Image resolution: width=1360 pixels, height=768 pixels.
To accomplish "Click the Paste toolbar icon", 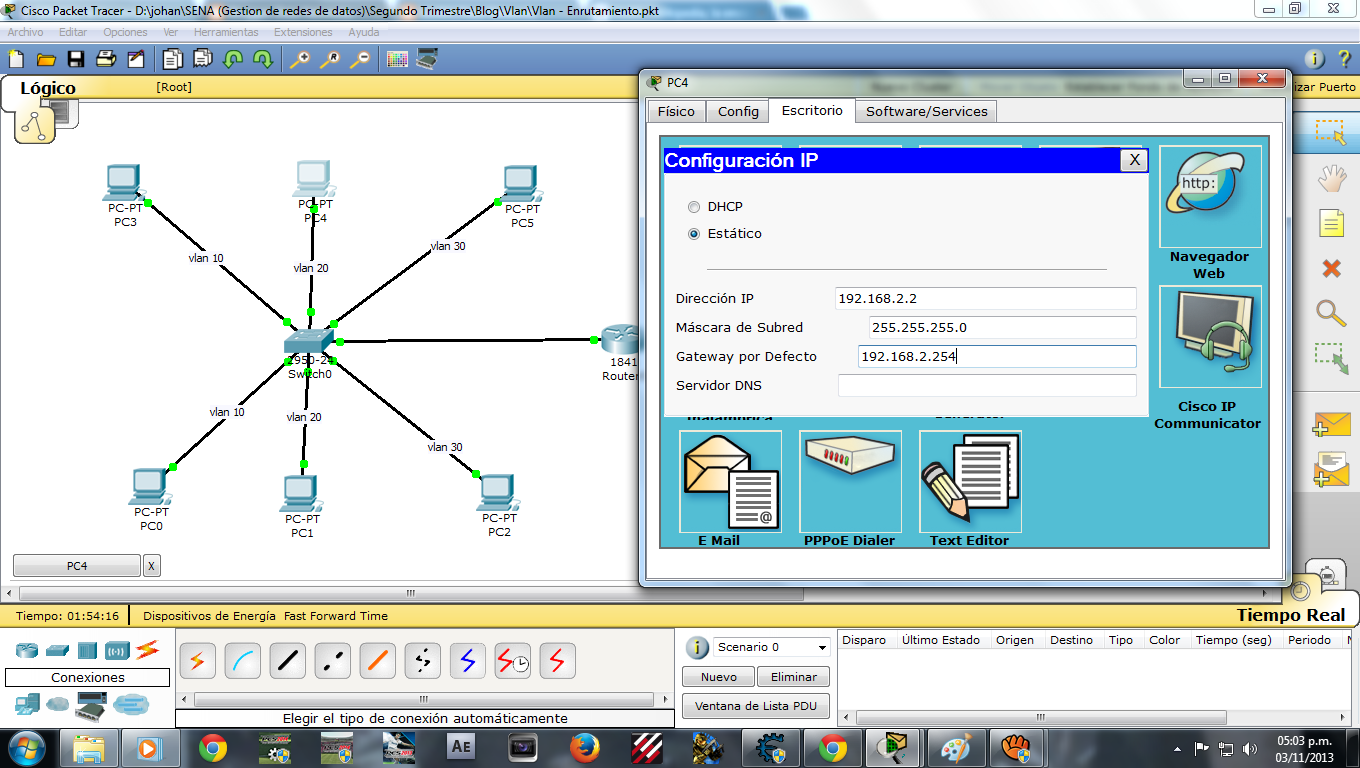I will 202,59.
